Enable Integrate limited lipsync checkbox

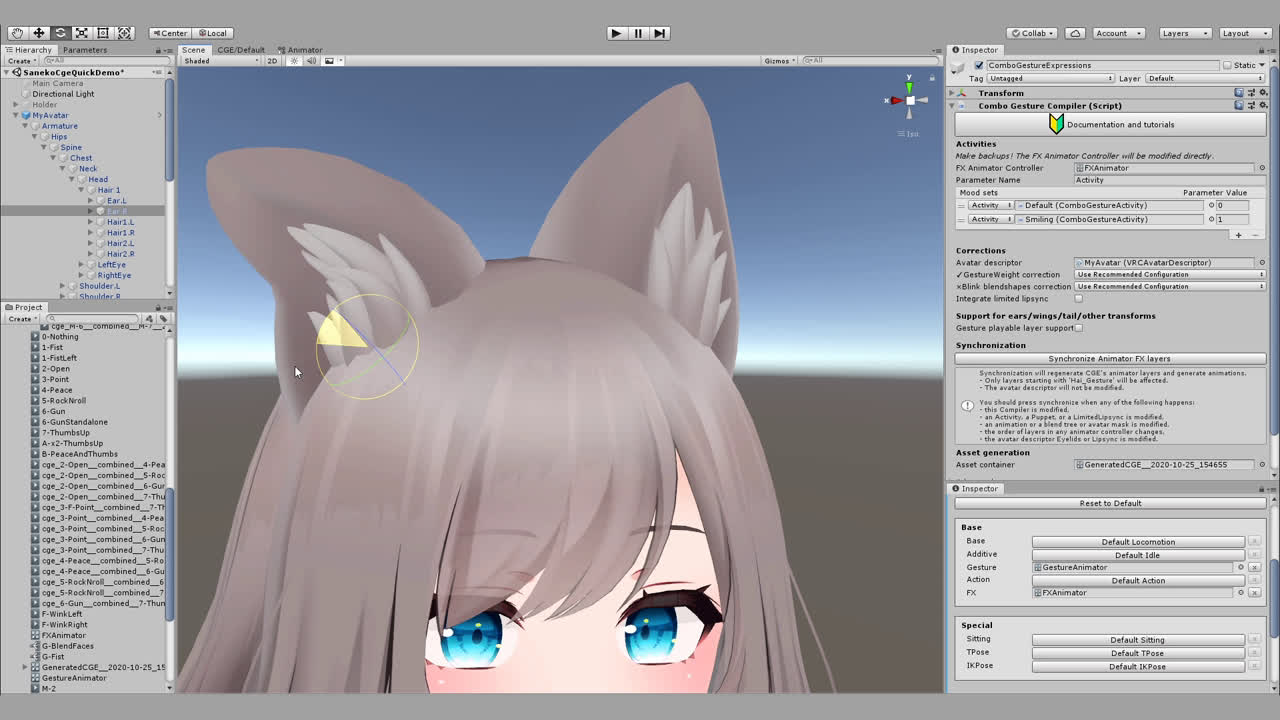click(x=1079, y=299)
